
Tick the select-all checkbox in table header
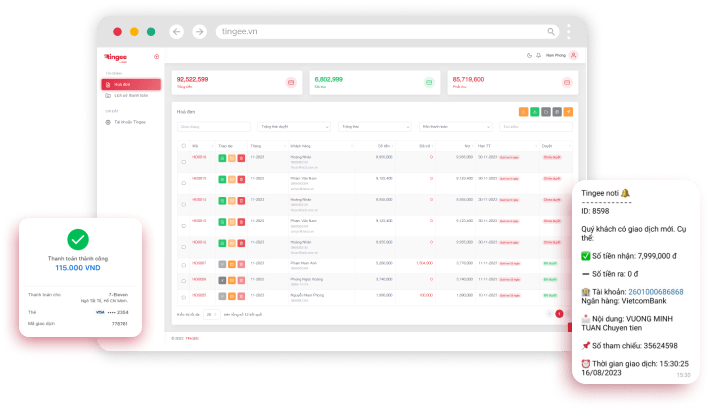(x=183, y=146)
